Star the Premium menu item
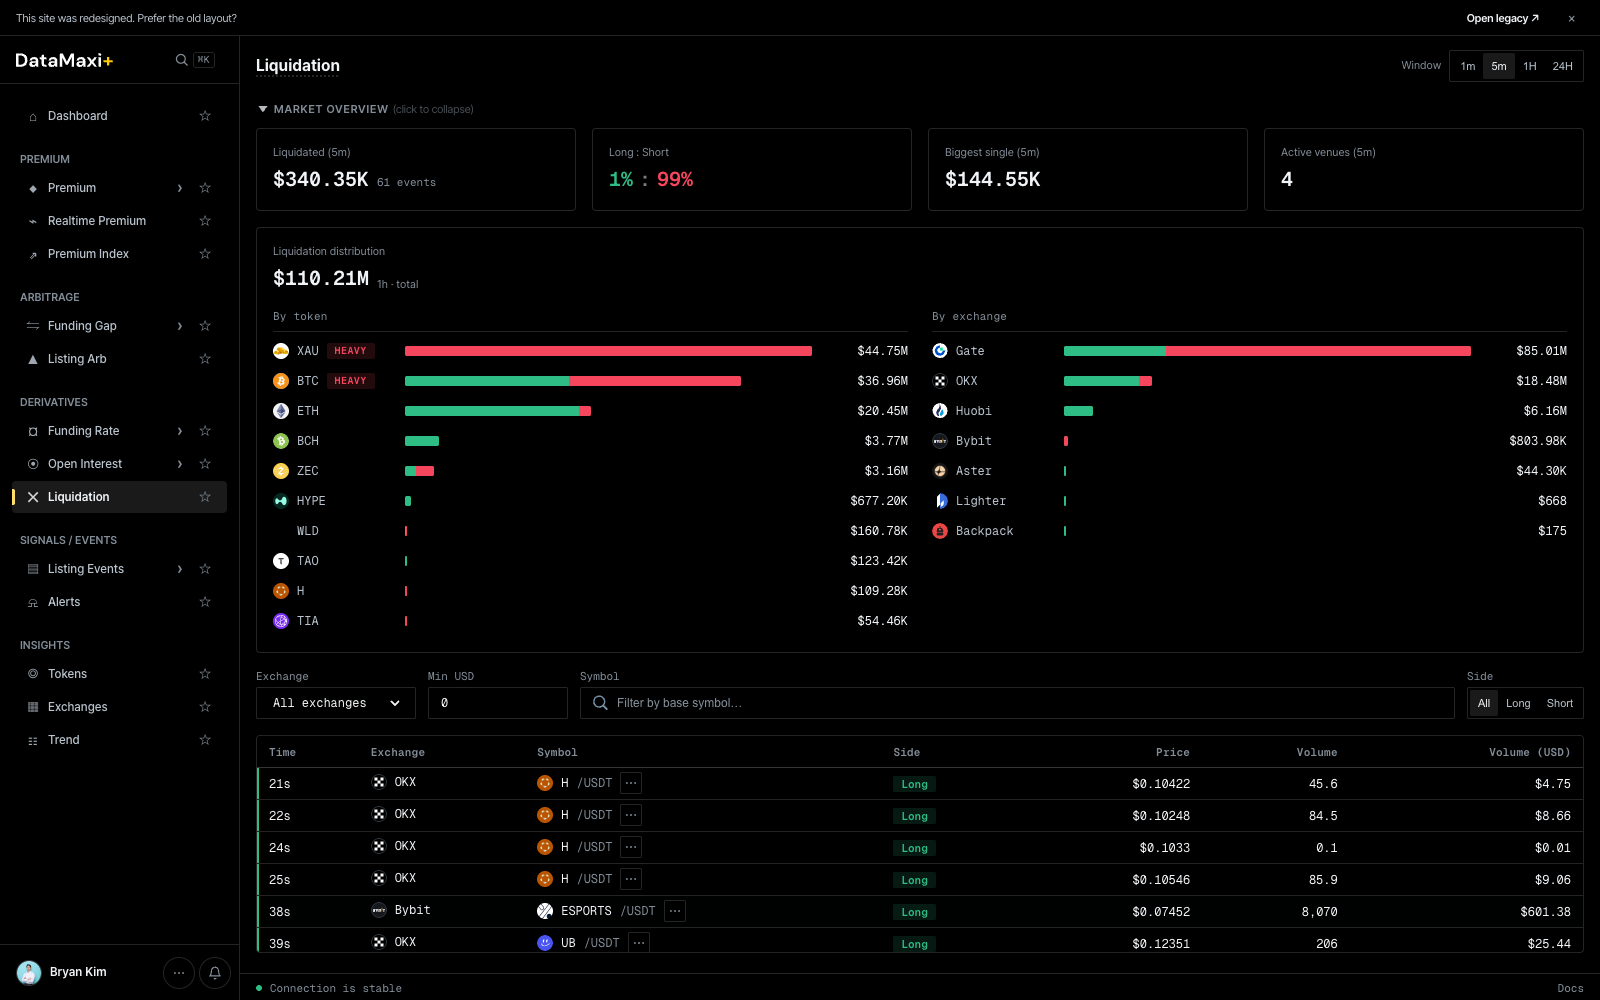This screenshot has height=1000, width=1600. pos(205,188)
